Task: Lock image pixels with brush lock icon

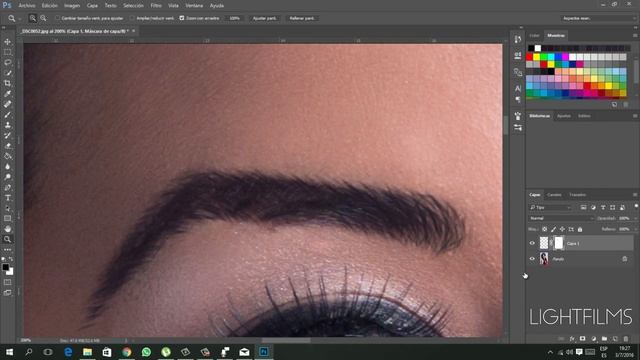Action: pyautogui.click(x=553, y=229)
